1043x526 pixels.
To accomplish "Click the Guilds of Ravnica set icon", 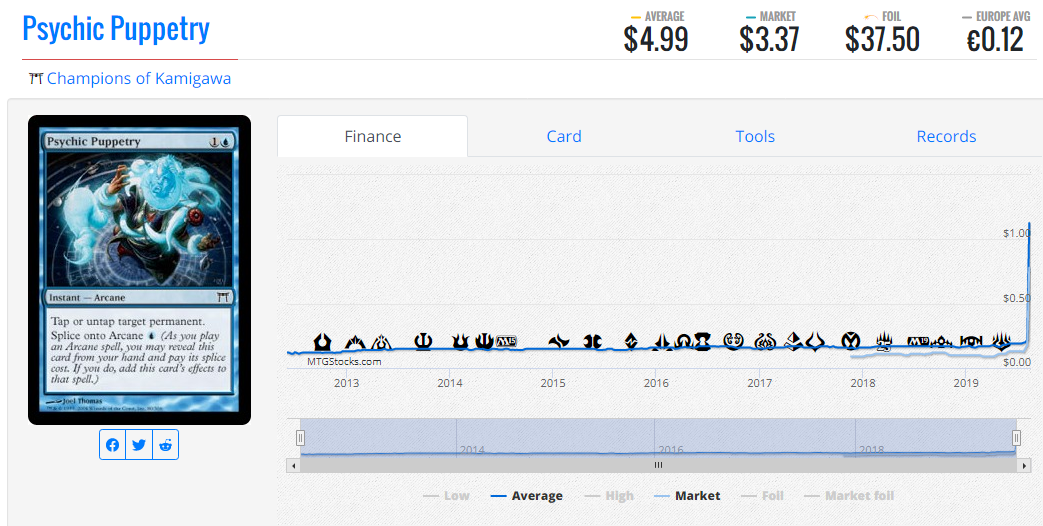I will 941,342.
